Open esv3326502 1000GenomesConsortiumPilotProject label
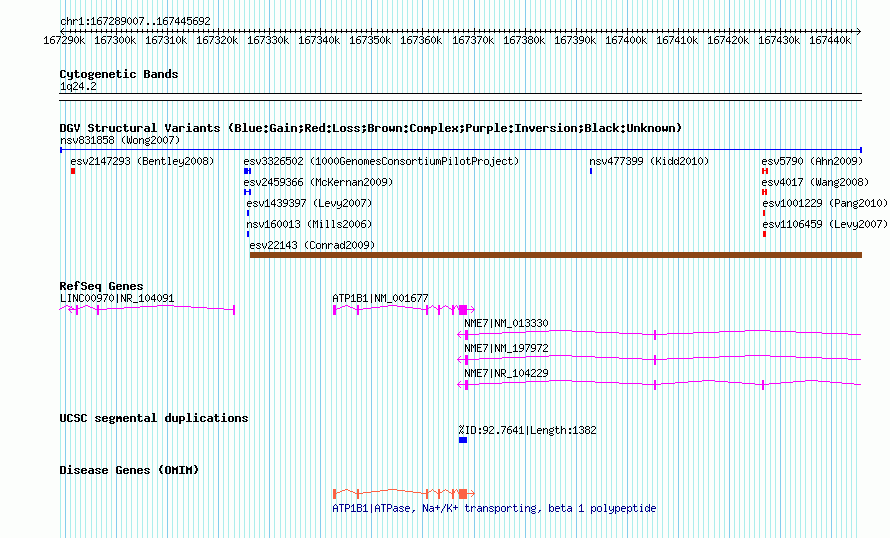The width and height of the screenshot is (890, 538). pos(381,161)
